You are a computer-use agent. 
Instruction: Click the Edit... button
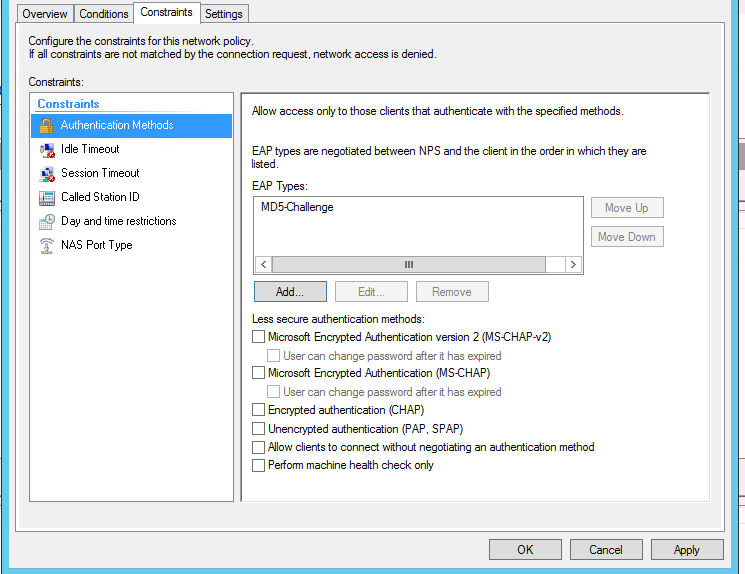click(371, 292)
